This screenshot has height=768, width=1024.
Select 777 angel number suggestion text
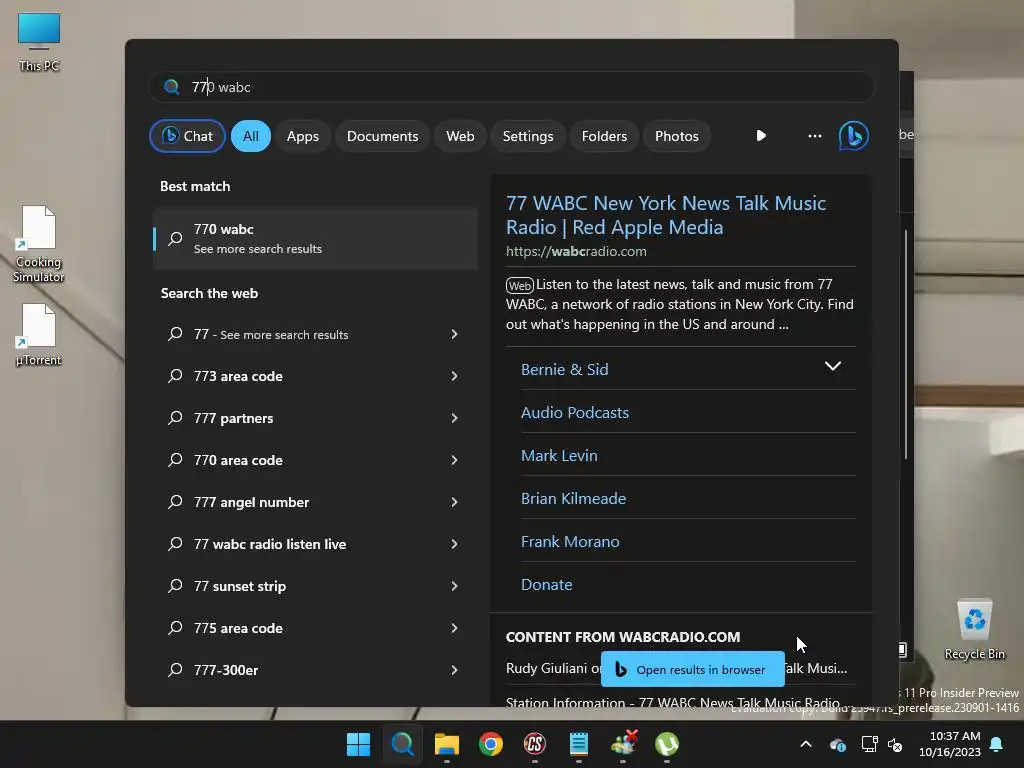(x=251, y=502)
